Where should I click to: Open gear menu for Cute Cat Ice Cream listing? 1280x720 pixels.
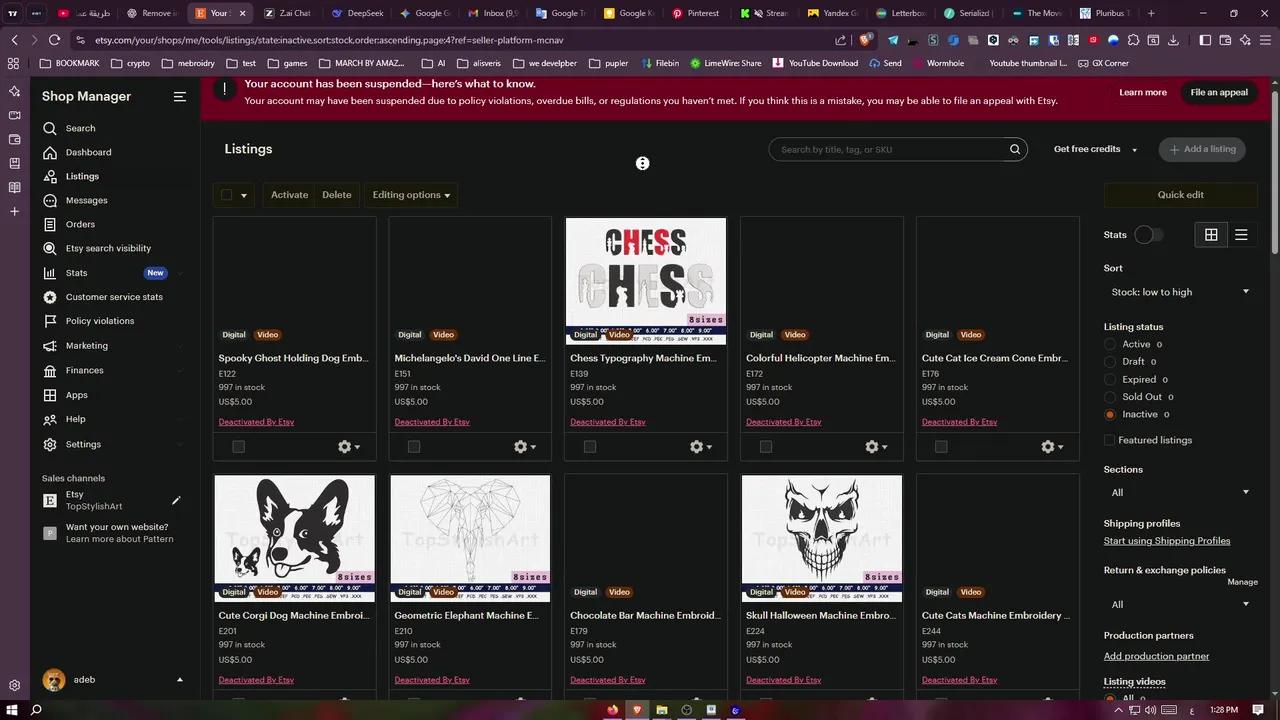tap(1051, 447)
